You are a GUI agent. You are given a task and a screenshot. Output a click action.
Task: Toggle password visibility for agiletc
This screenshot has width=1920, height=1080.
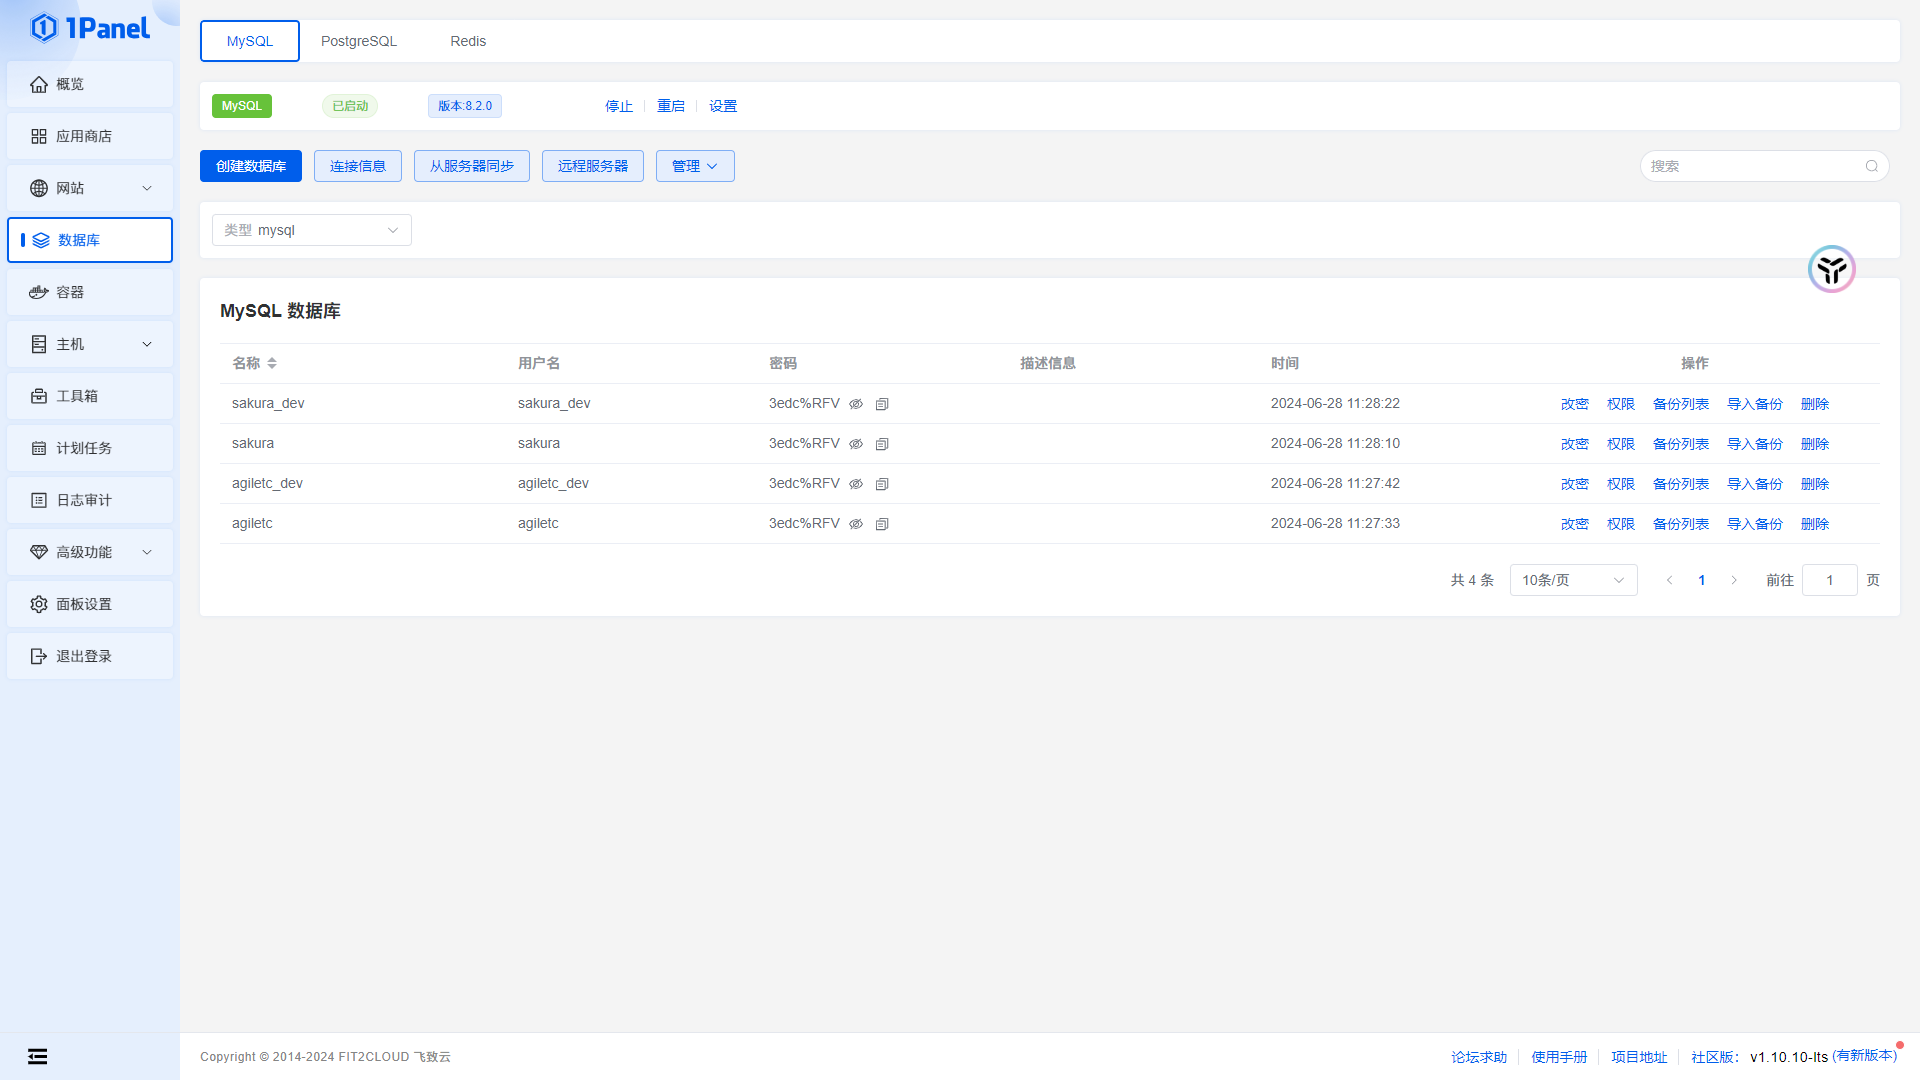pos(856,524)
